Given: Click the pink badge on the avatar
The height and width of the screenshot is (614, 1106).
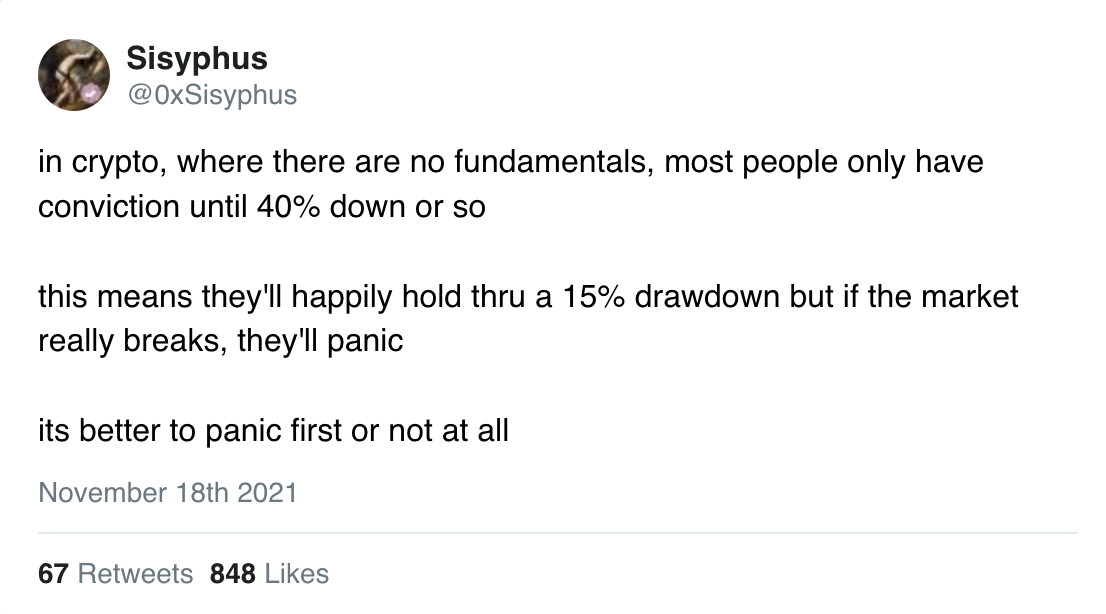Looking at the screenshot, I should click(91, 92).
